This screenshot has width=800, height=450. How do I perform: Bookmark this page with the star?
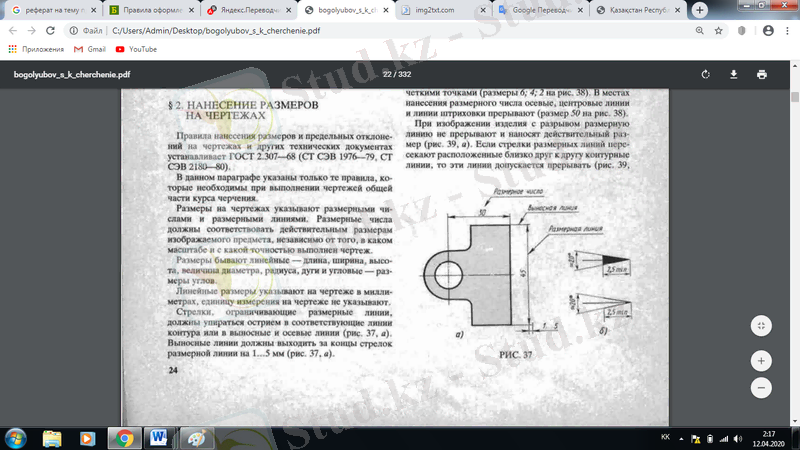718,31
